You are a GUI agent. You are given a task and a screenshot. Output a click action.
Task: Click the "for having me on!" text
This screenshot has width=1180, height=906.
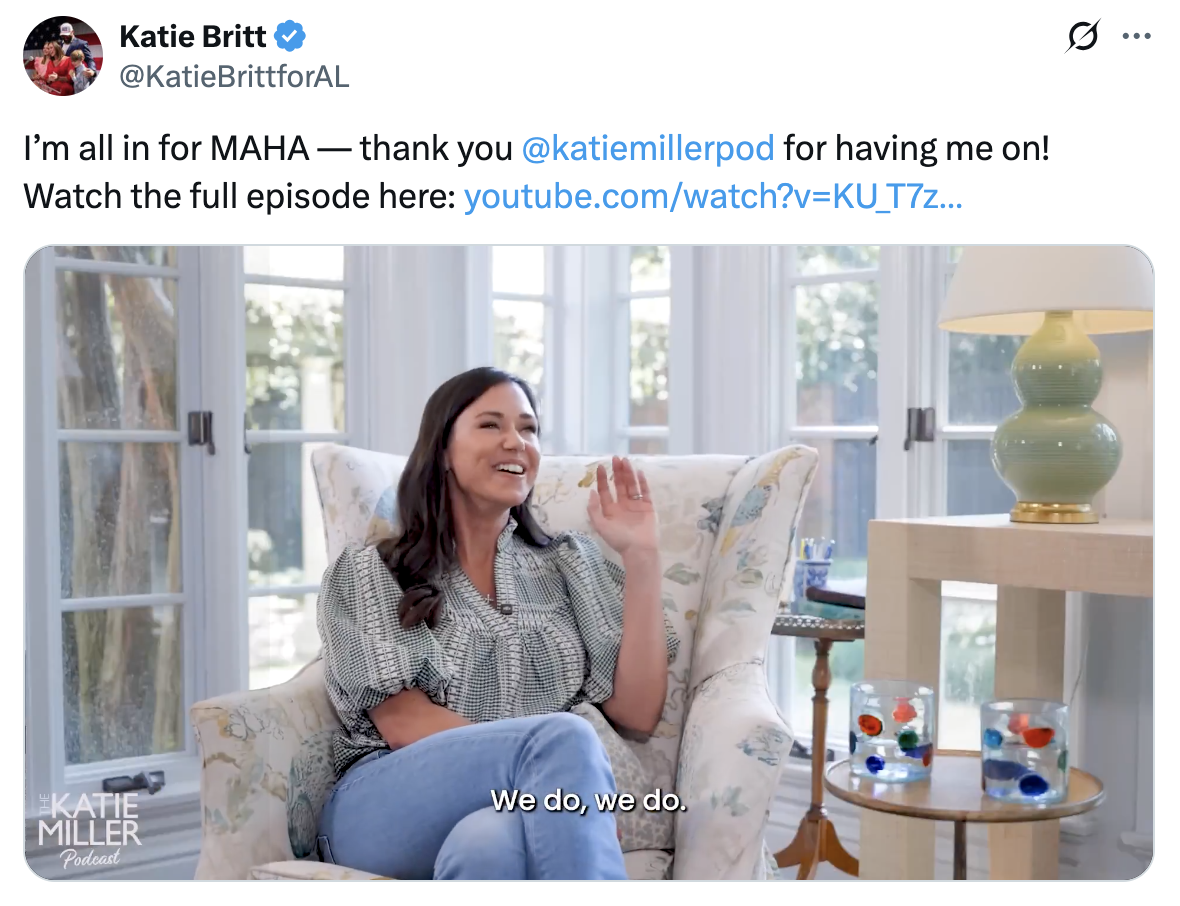click(x=916, y=148)
